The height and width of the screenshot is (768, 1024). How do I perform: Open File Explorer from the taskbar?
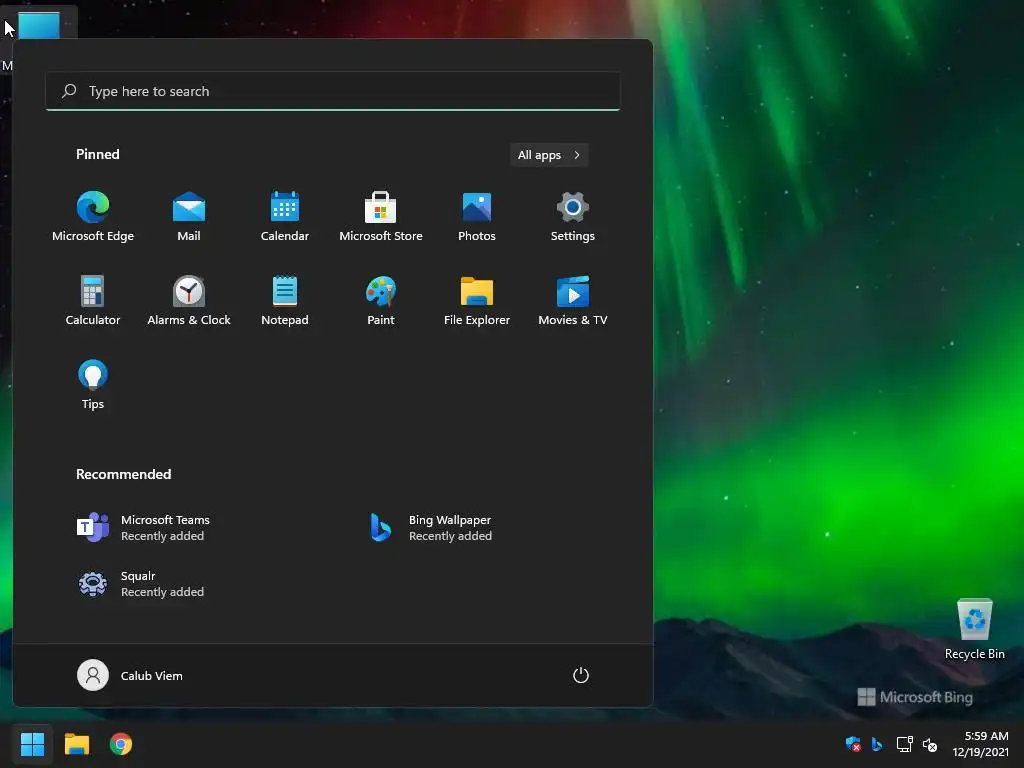tap(76, 744)
